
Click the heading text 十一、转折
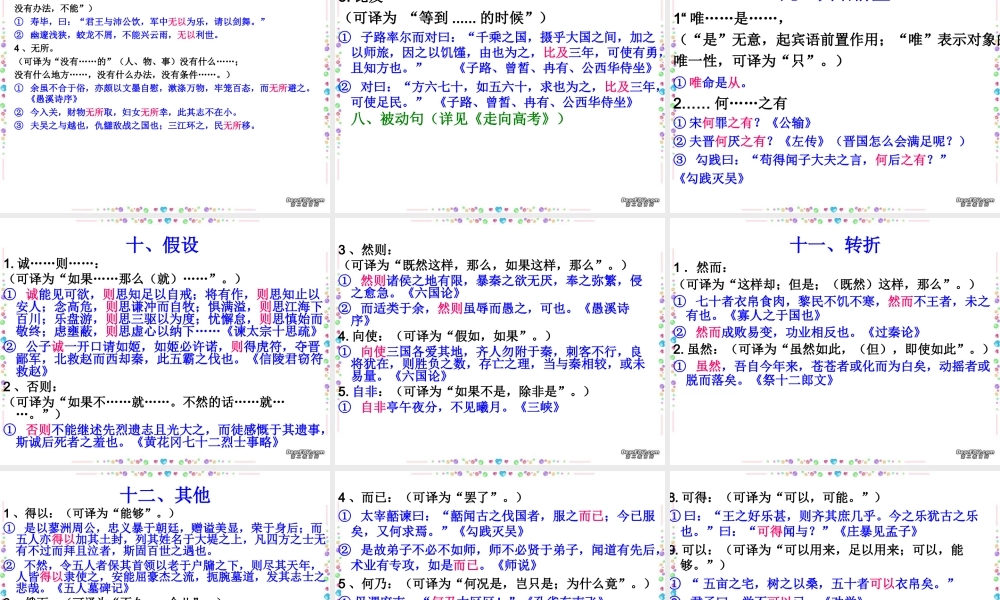(x=835, y=245)
